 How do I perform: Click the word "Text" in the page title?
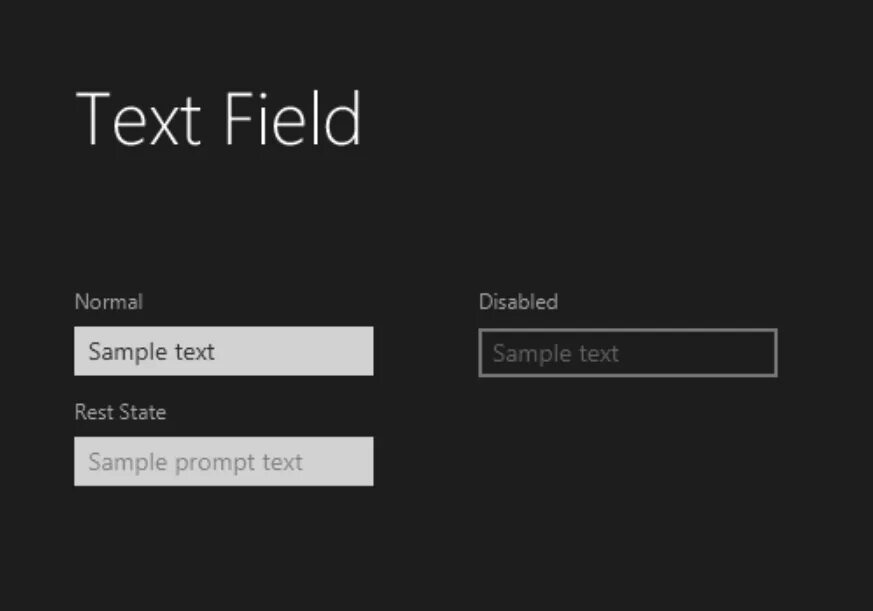[x=139, y=119]
